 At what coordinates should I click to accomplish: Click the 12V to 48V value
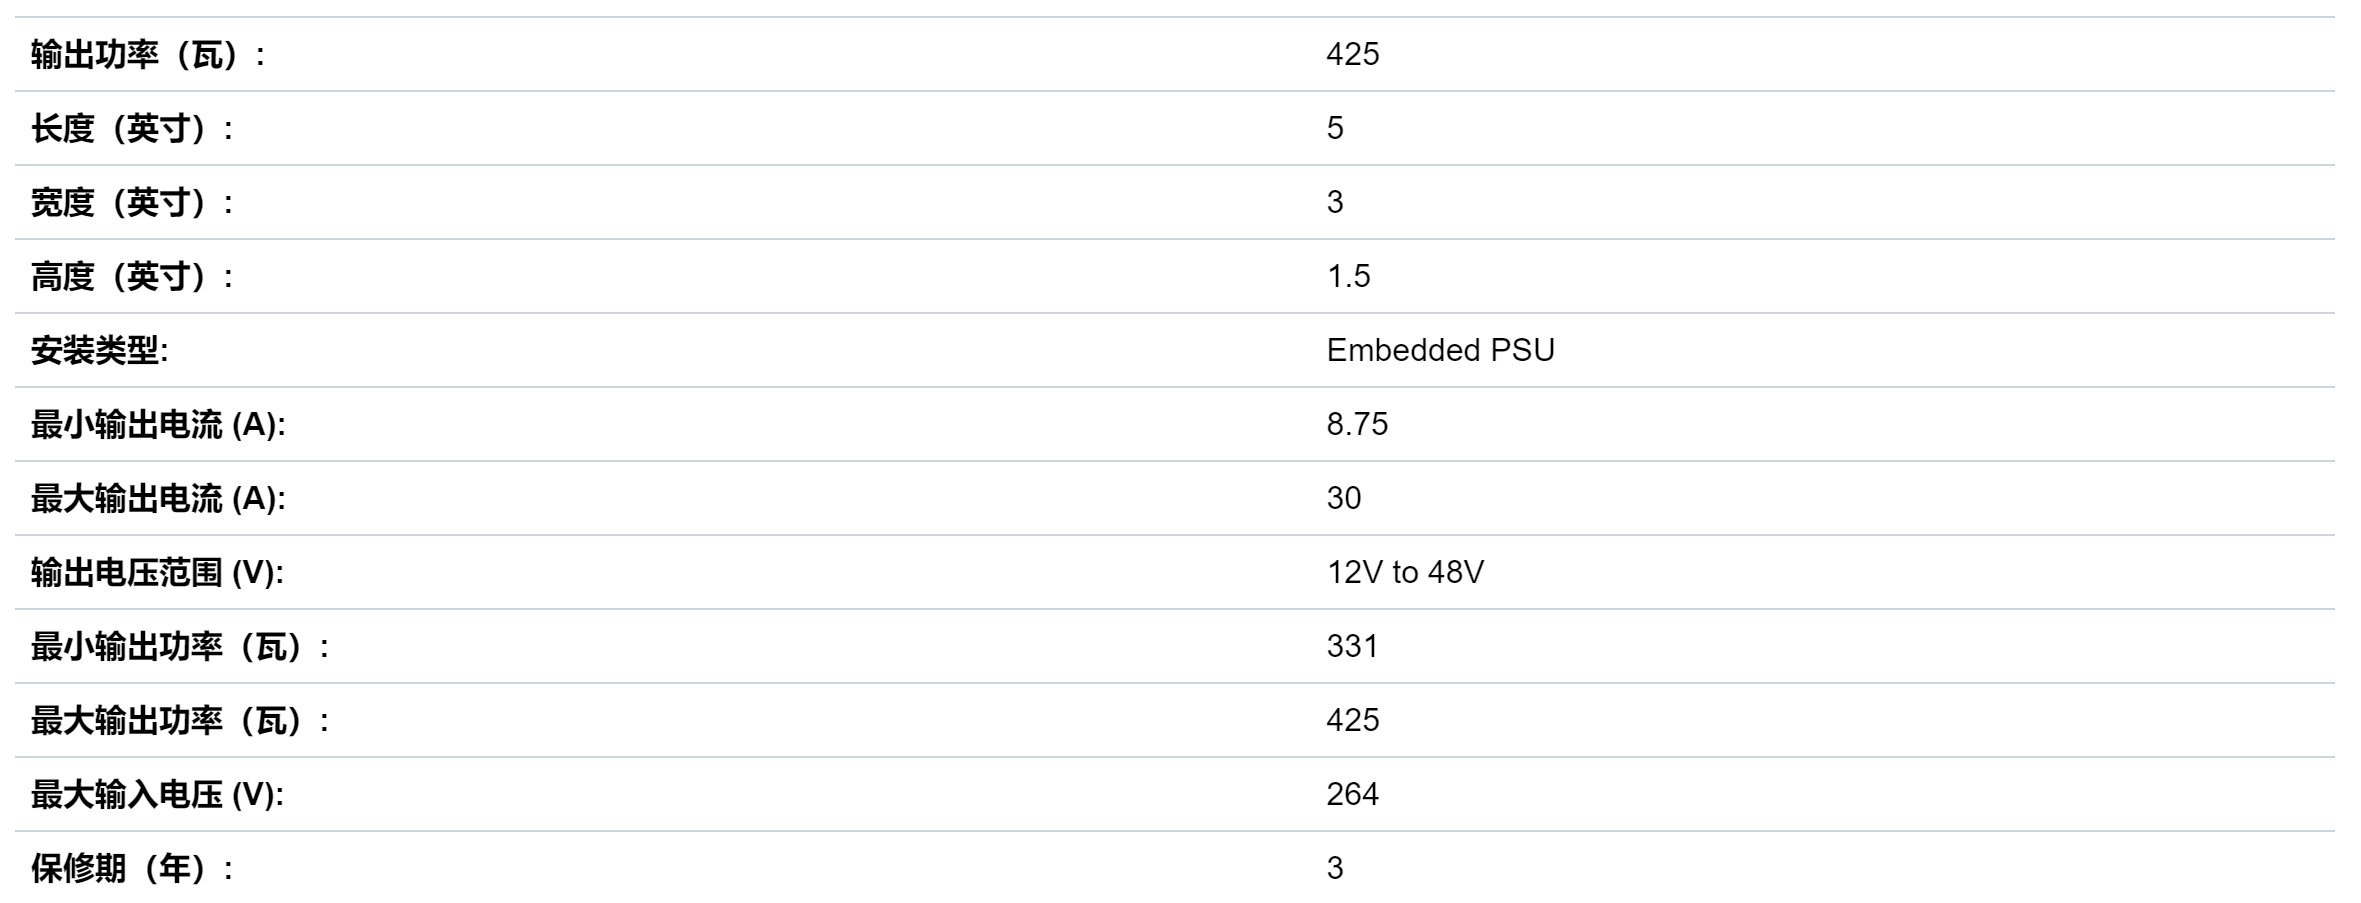click(1405, 572)
